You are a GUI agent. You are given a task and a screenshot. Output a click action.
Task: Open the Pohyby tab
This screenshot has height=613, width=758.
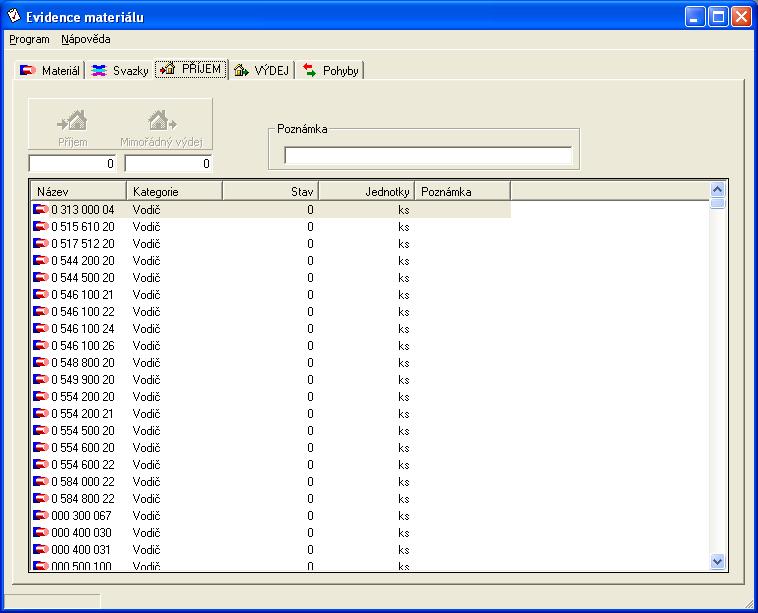[x=330, y=71]
